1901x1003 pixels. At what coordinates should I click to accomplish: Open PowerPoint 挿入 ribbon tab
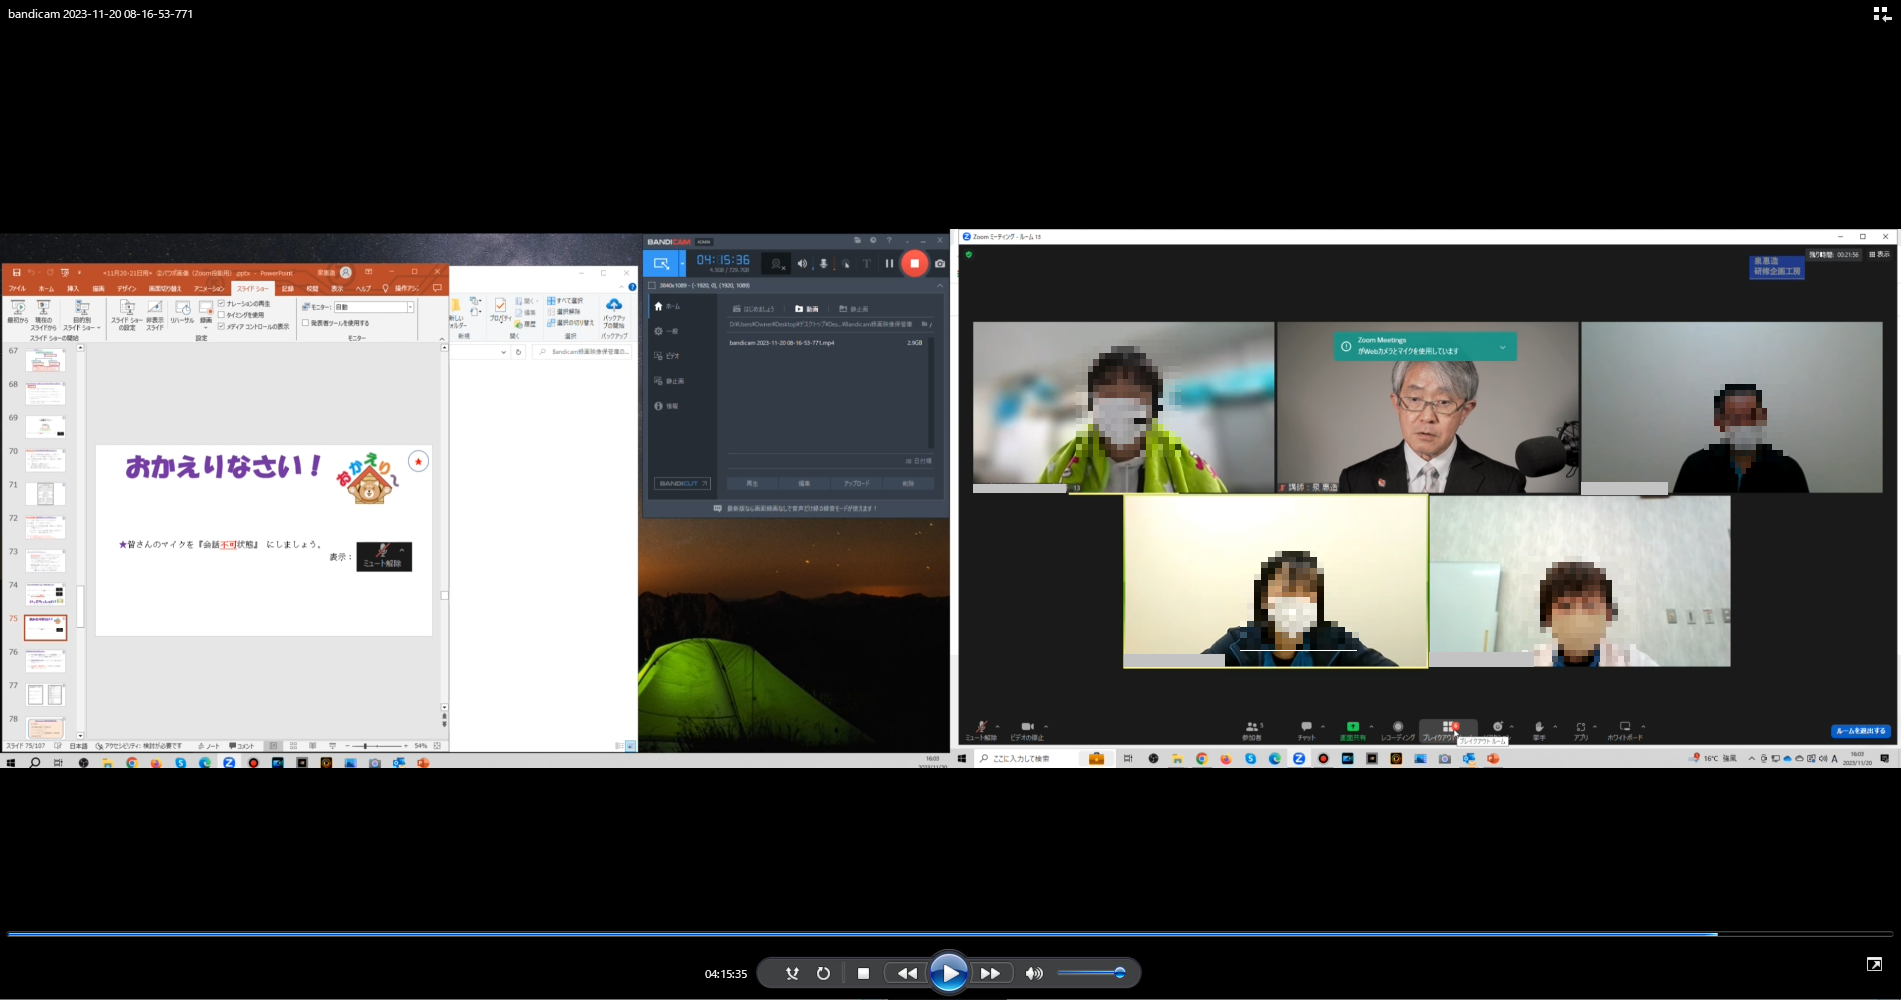coord(73,288)
